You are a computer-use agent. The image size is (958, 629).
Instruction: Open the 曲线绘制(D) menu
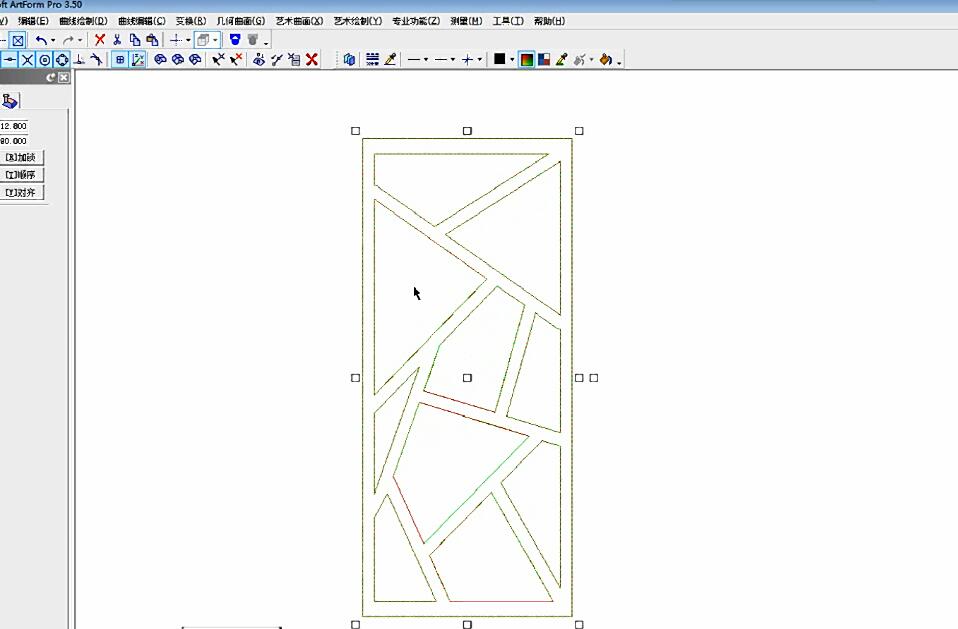pos(84,21)
